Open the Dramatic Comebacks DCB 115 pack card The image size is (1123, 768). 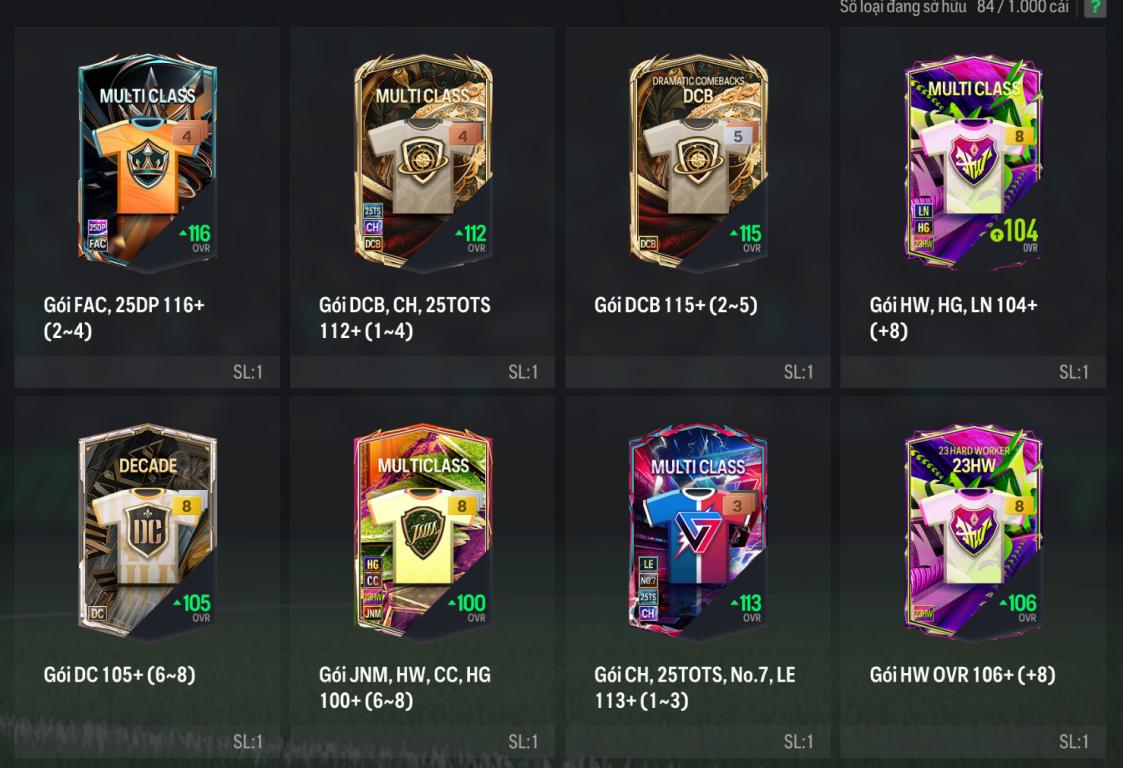[698, 163]
